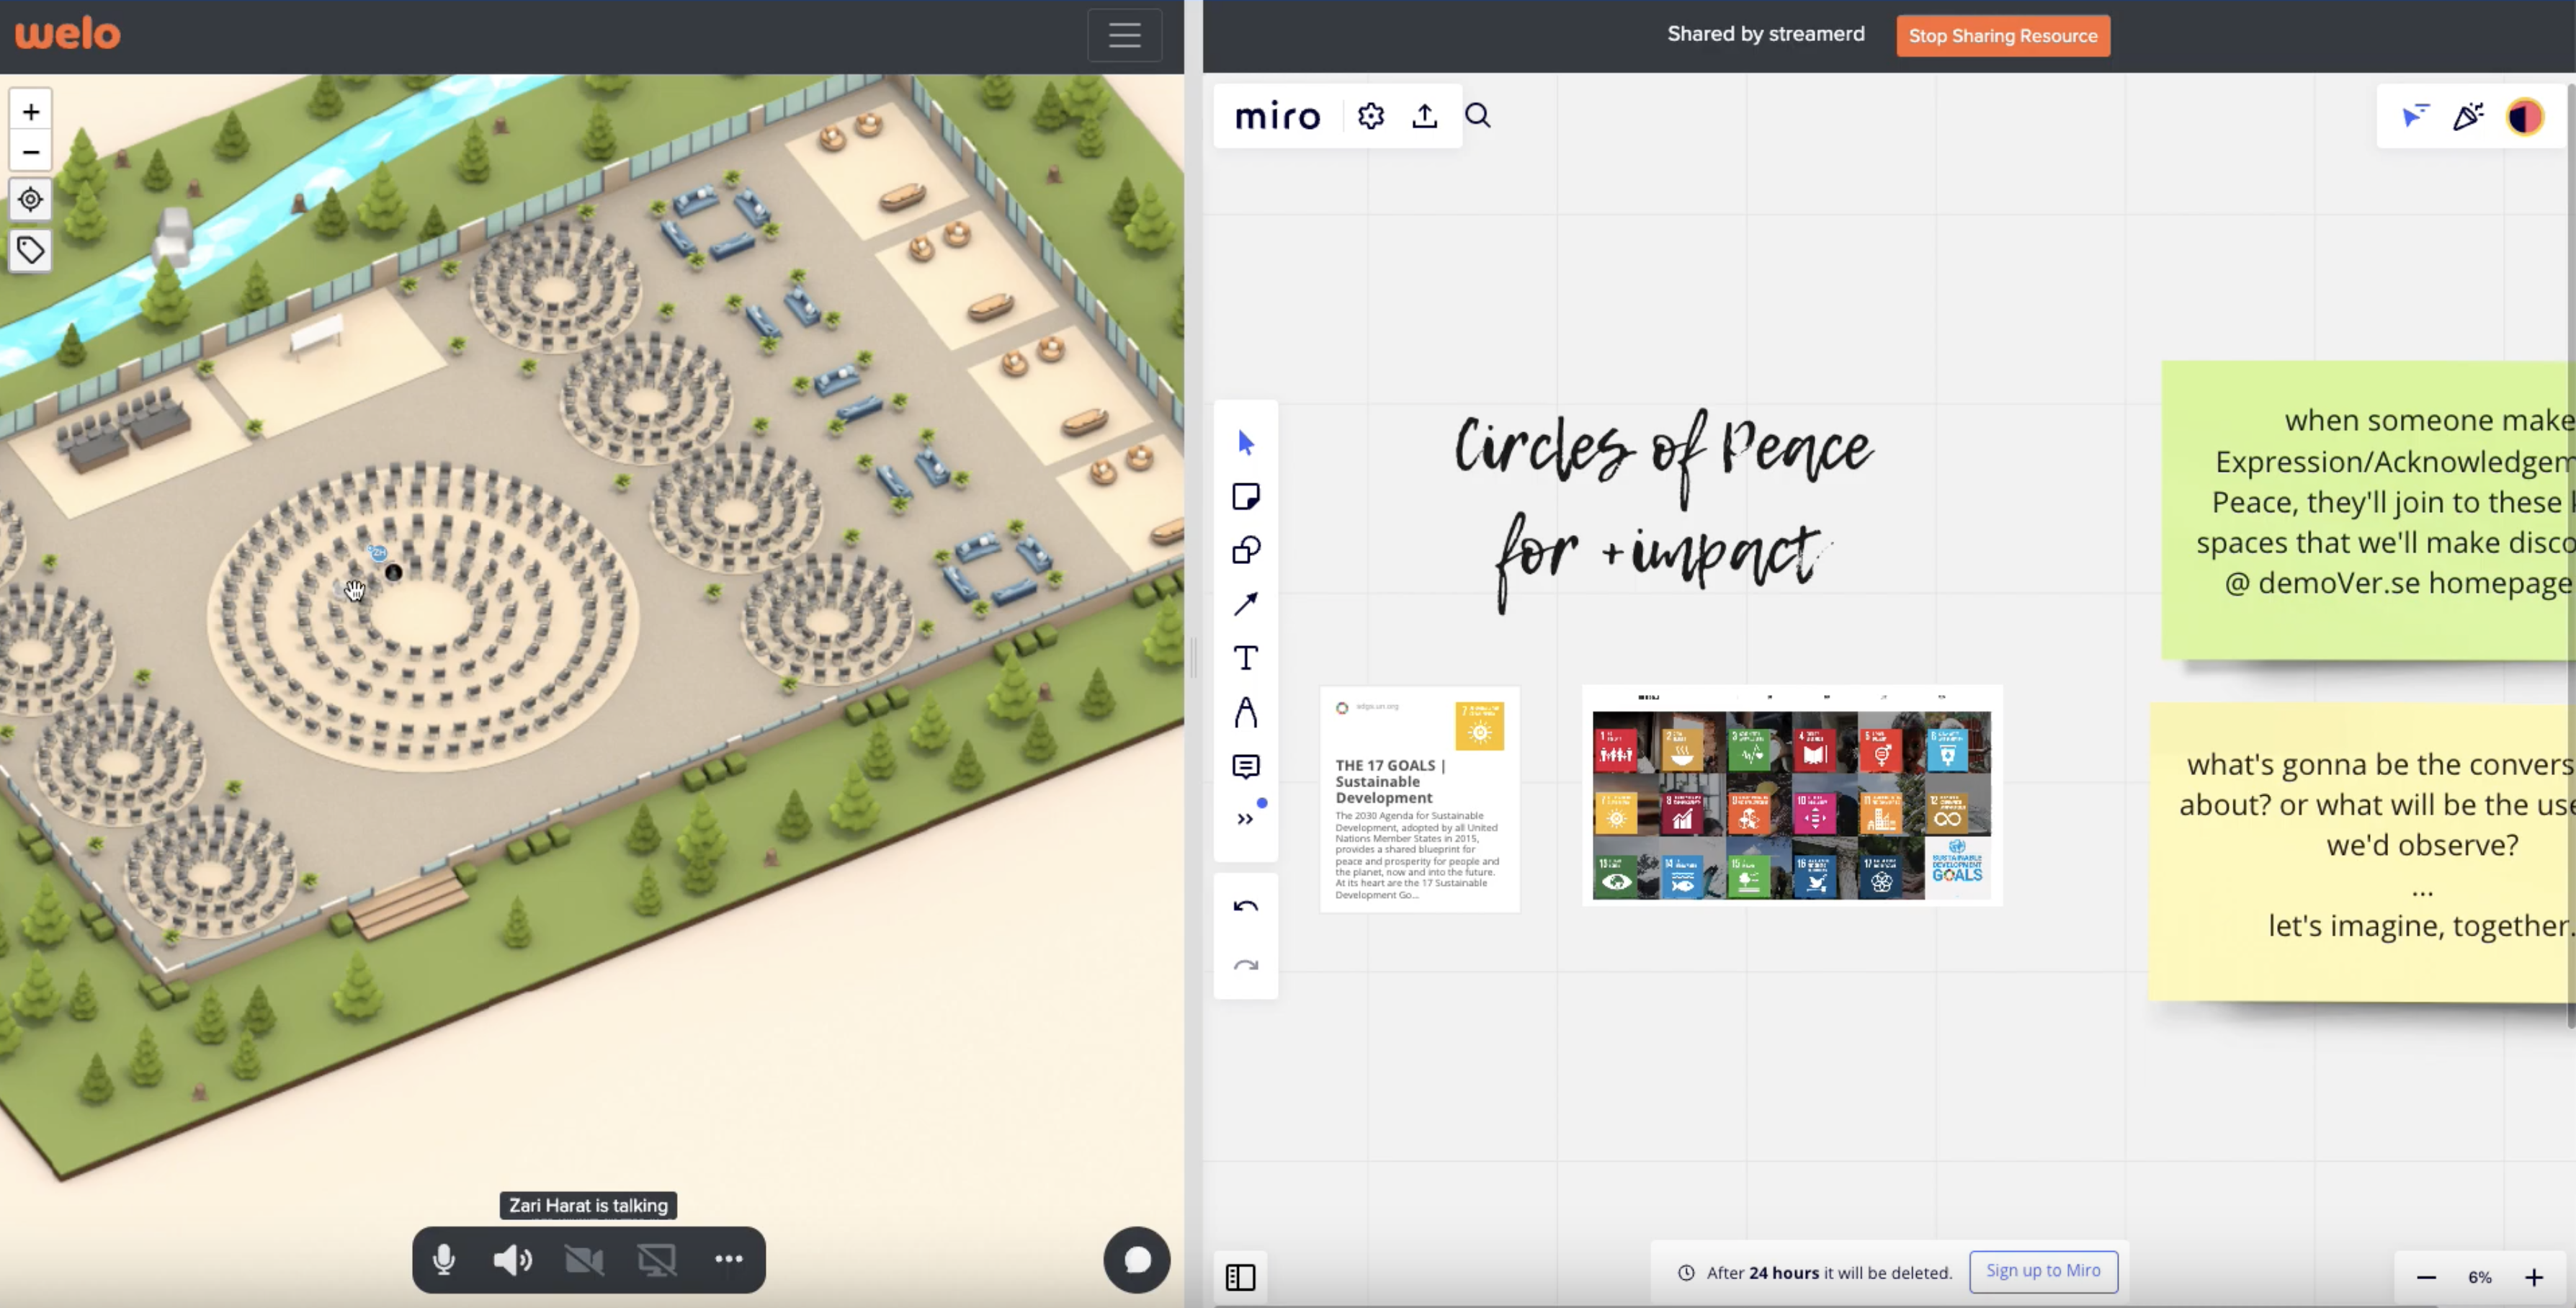Open the 17 Goals Sustainable Development card

click(1418, 798)
